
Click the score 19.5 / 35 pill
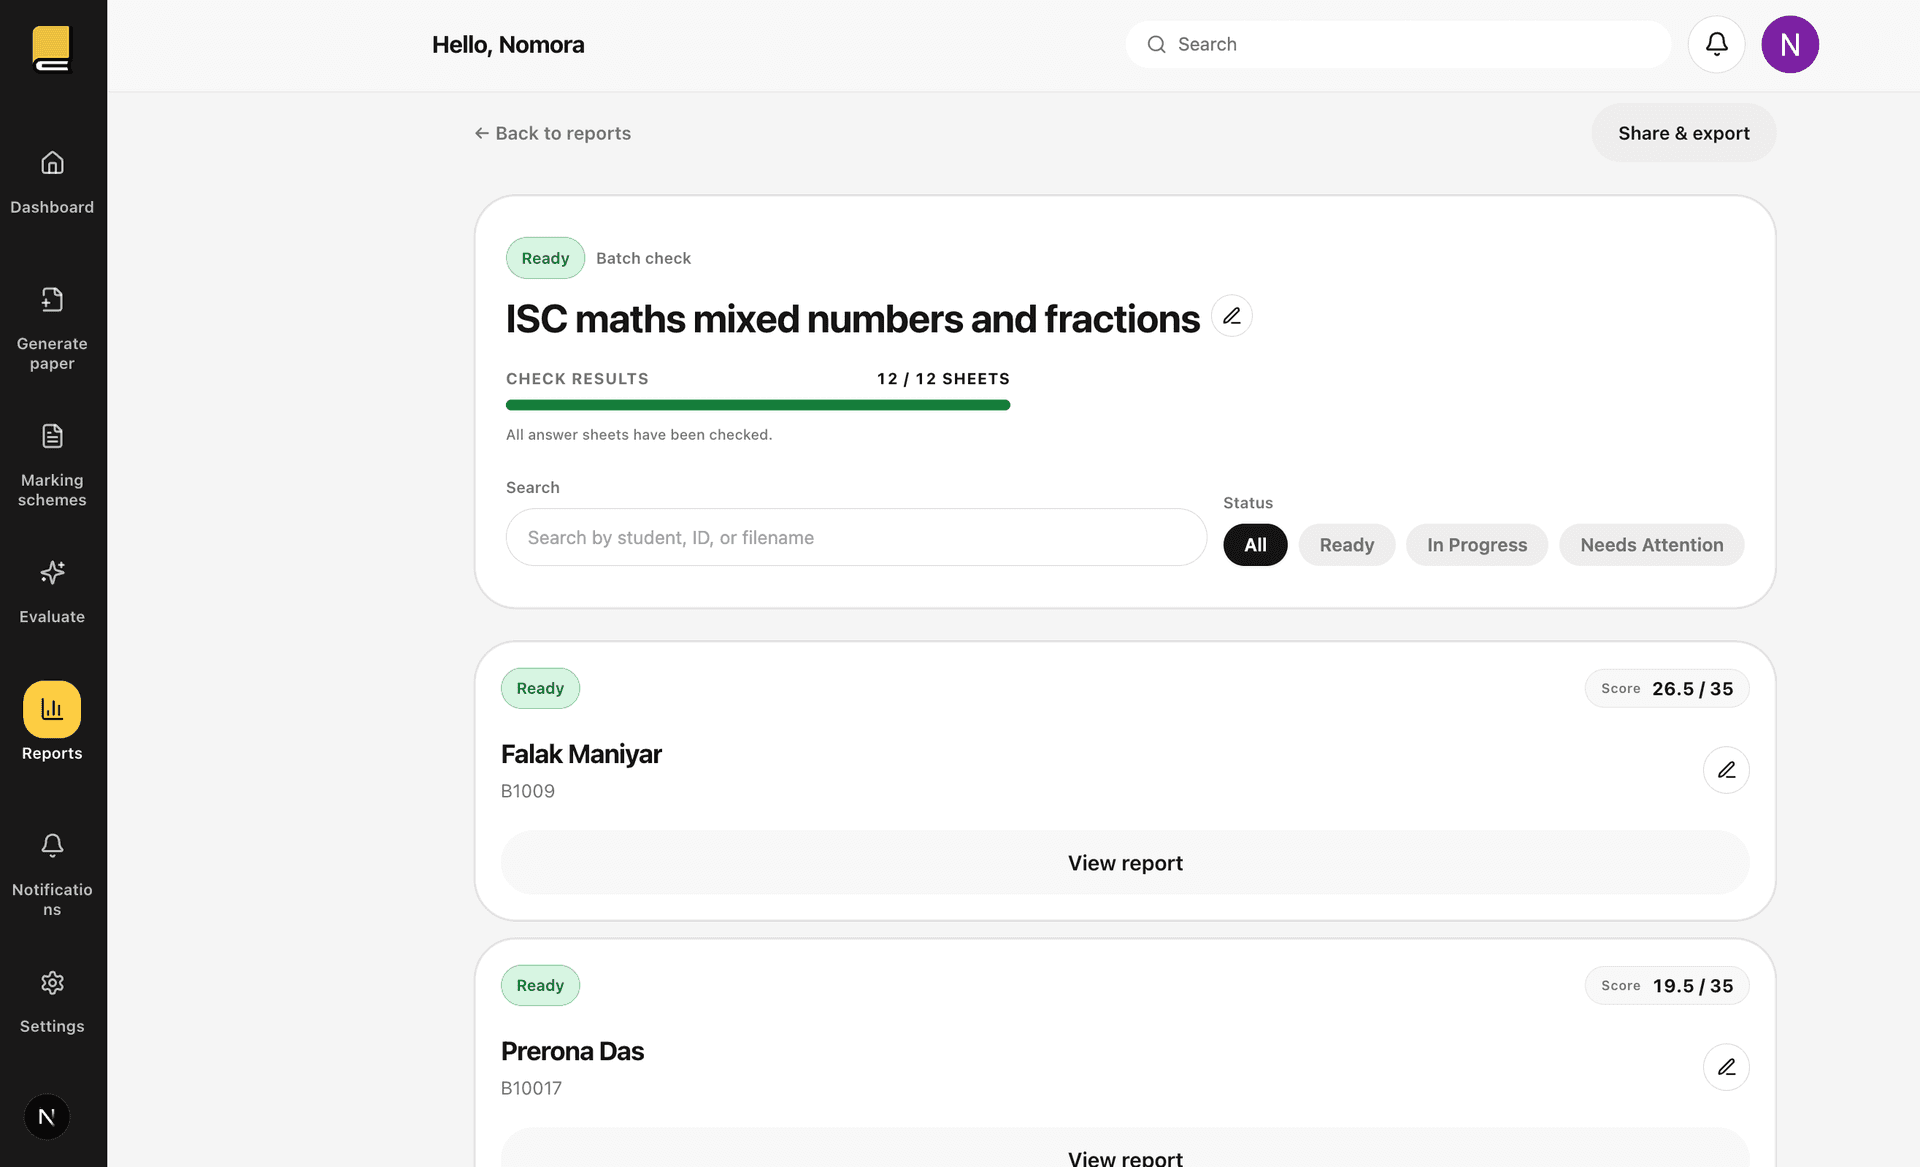(x=1667, y=985)
